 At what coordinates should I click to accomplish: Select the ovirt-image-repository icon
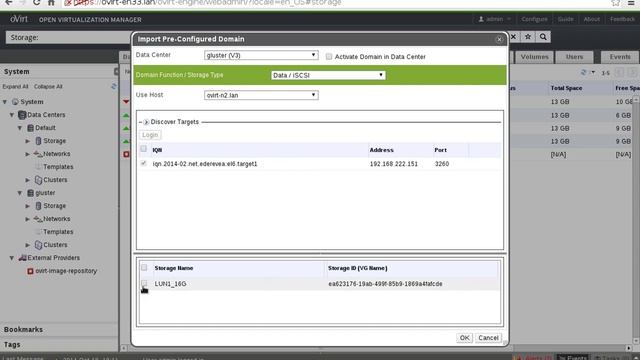(30, 271)
